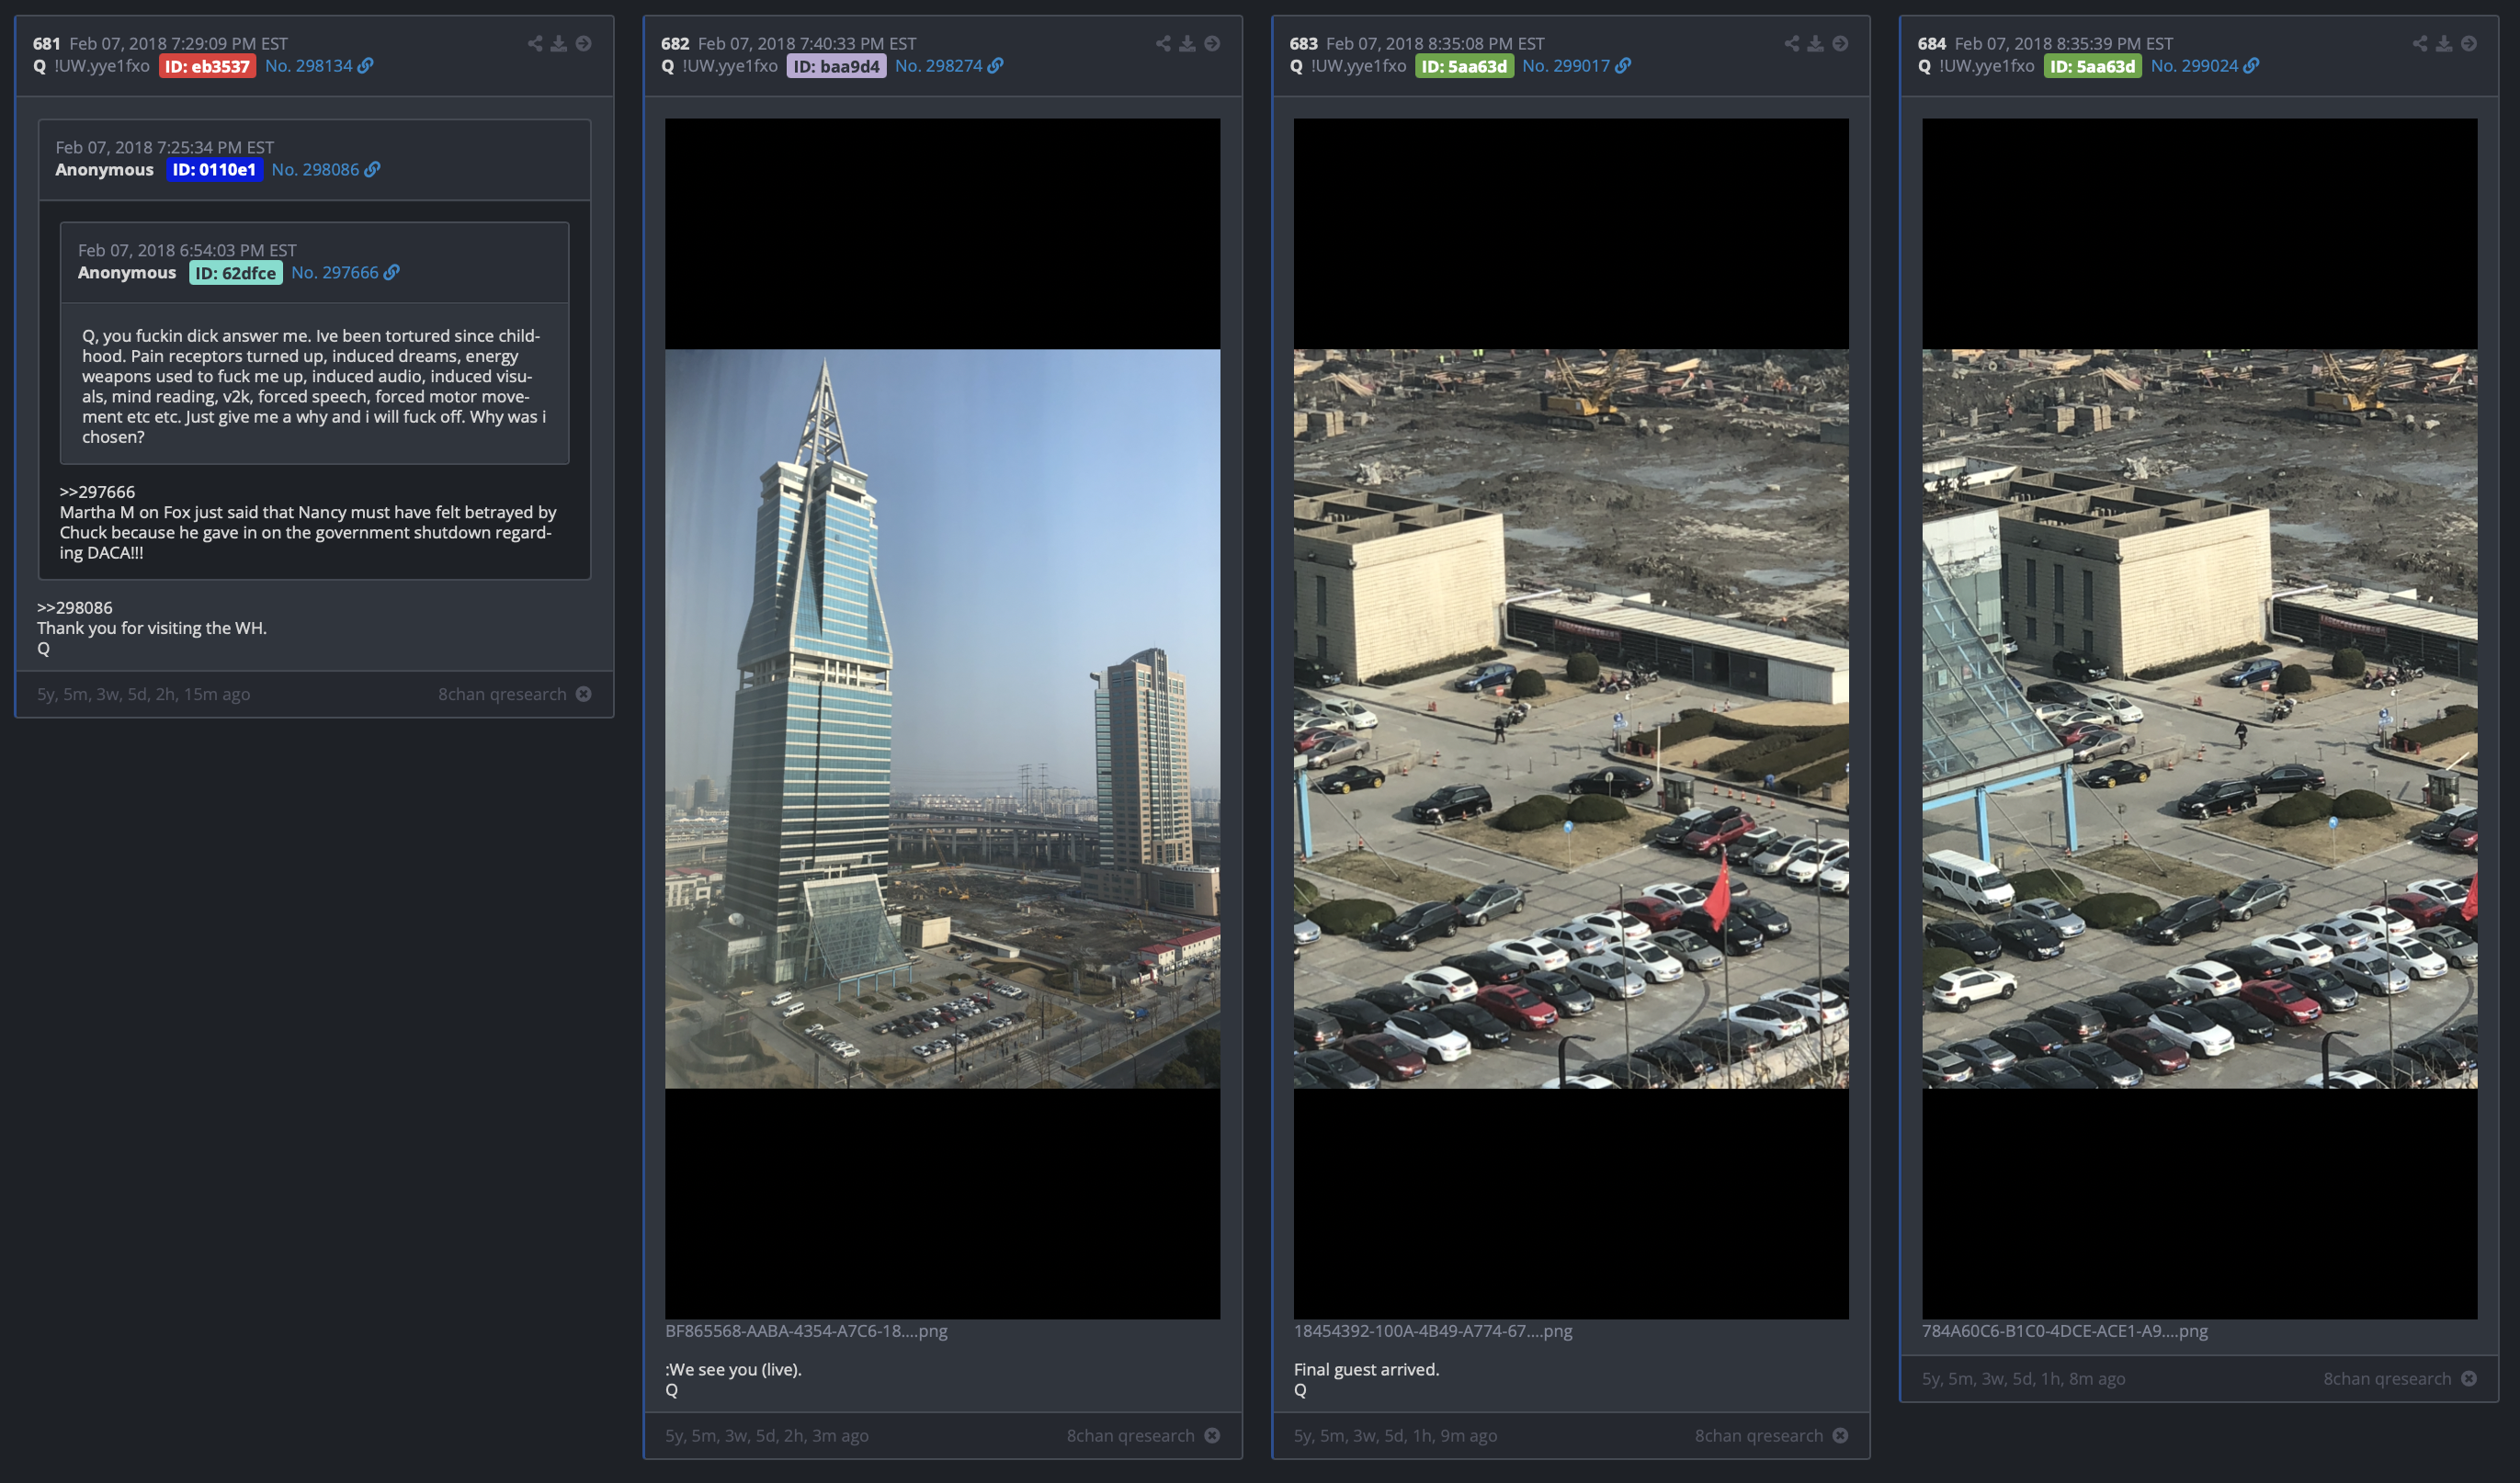This screenshot has width=2520, height=1483.
Task: Open the skyscraper image in post 682
Action: pyautogui.click(x=942, y=718)
